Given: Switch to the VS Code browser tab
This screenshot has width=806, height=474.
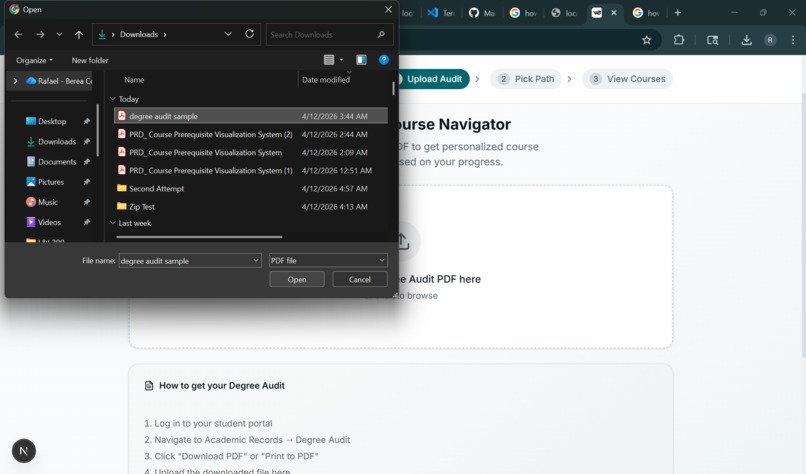Looking at the screenshot, I should tap(441, 13).
